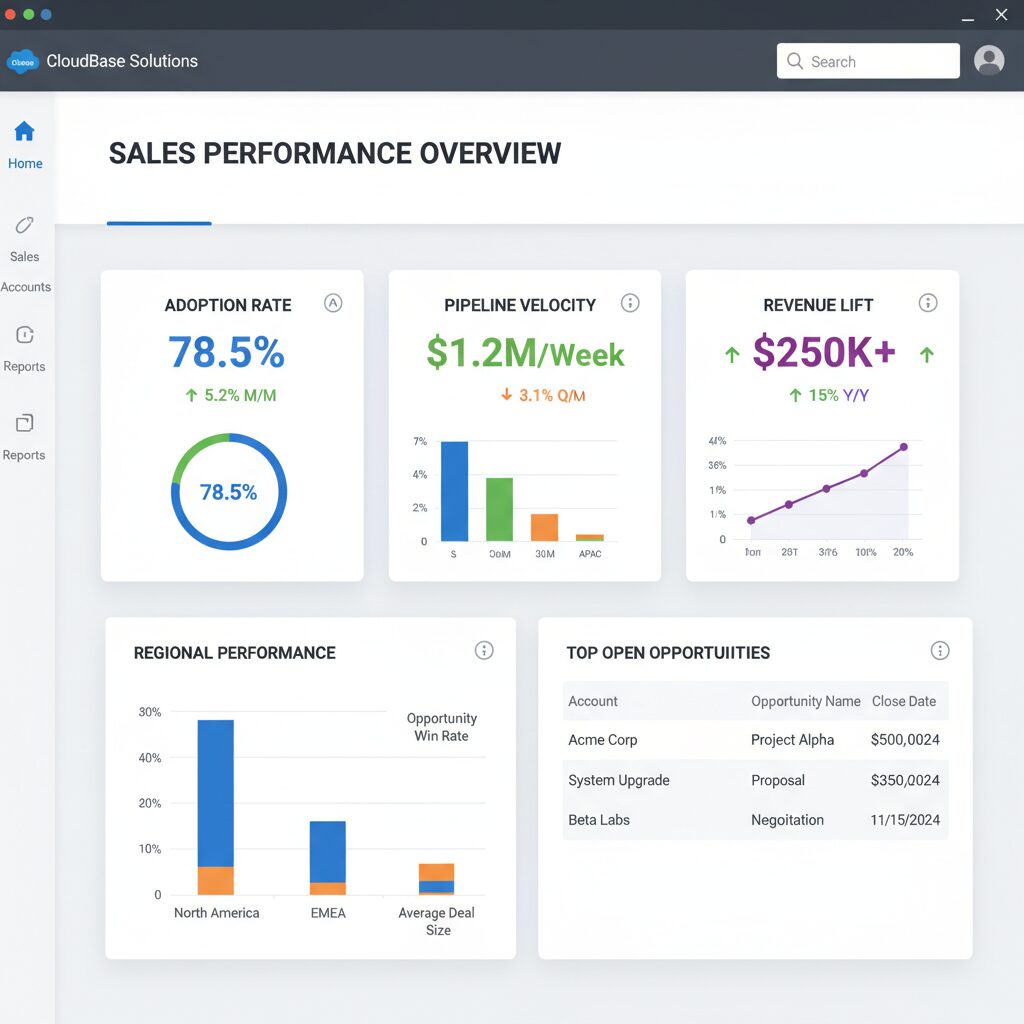Click the Adoption Rate card circle icon
Screen dimensions: 1024x1024
point(333,303)
